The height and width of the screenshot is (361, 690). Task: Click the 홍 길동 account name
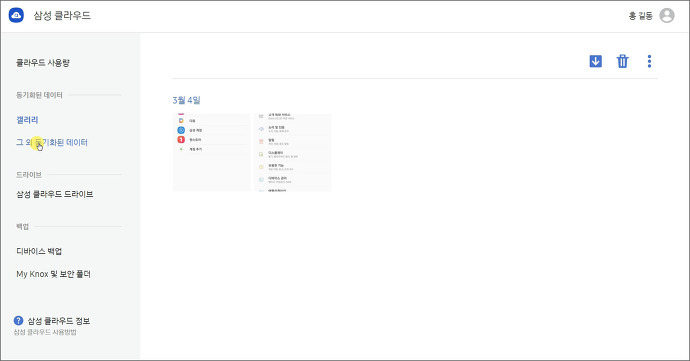641,16
